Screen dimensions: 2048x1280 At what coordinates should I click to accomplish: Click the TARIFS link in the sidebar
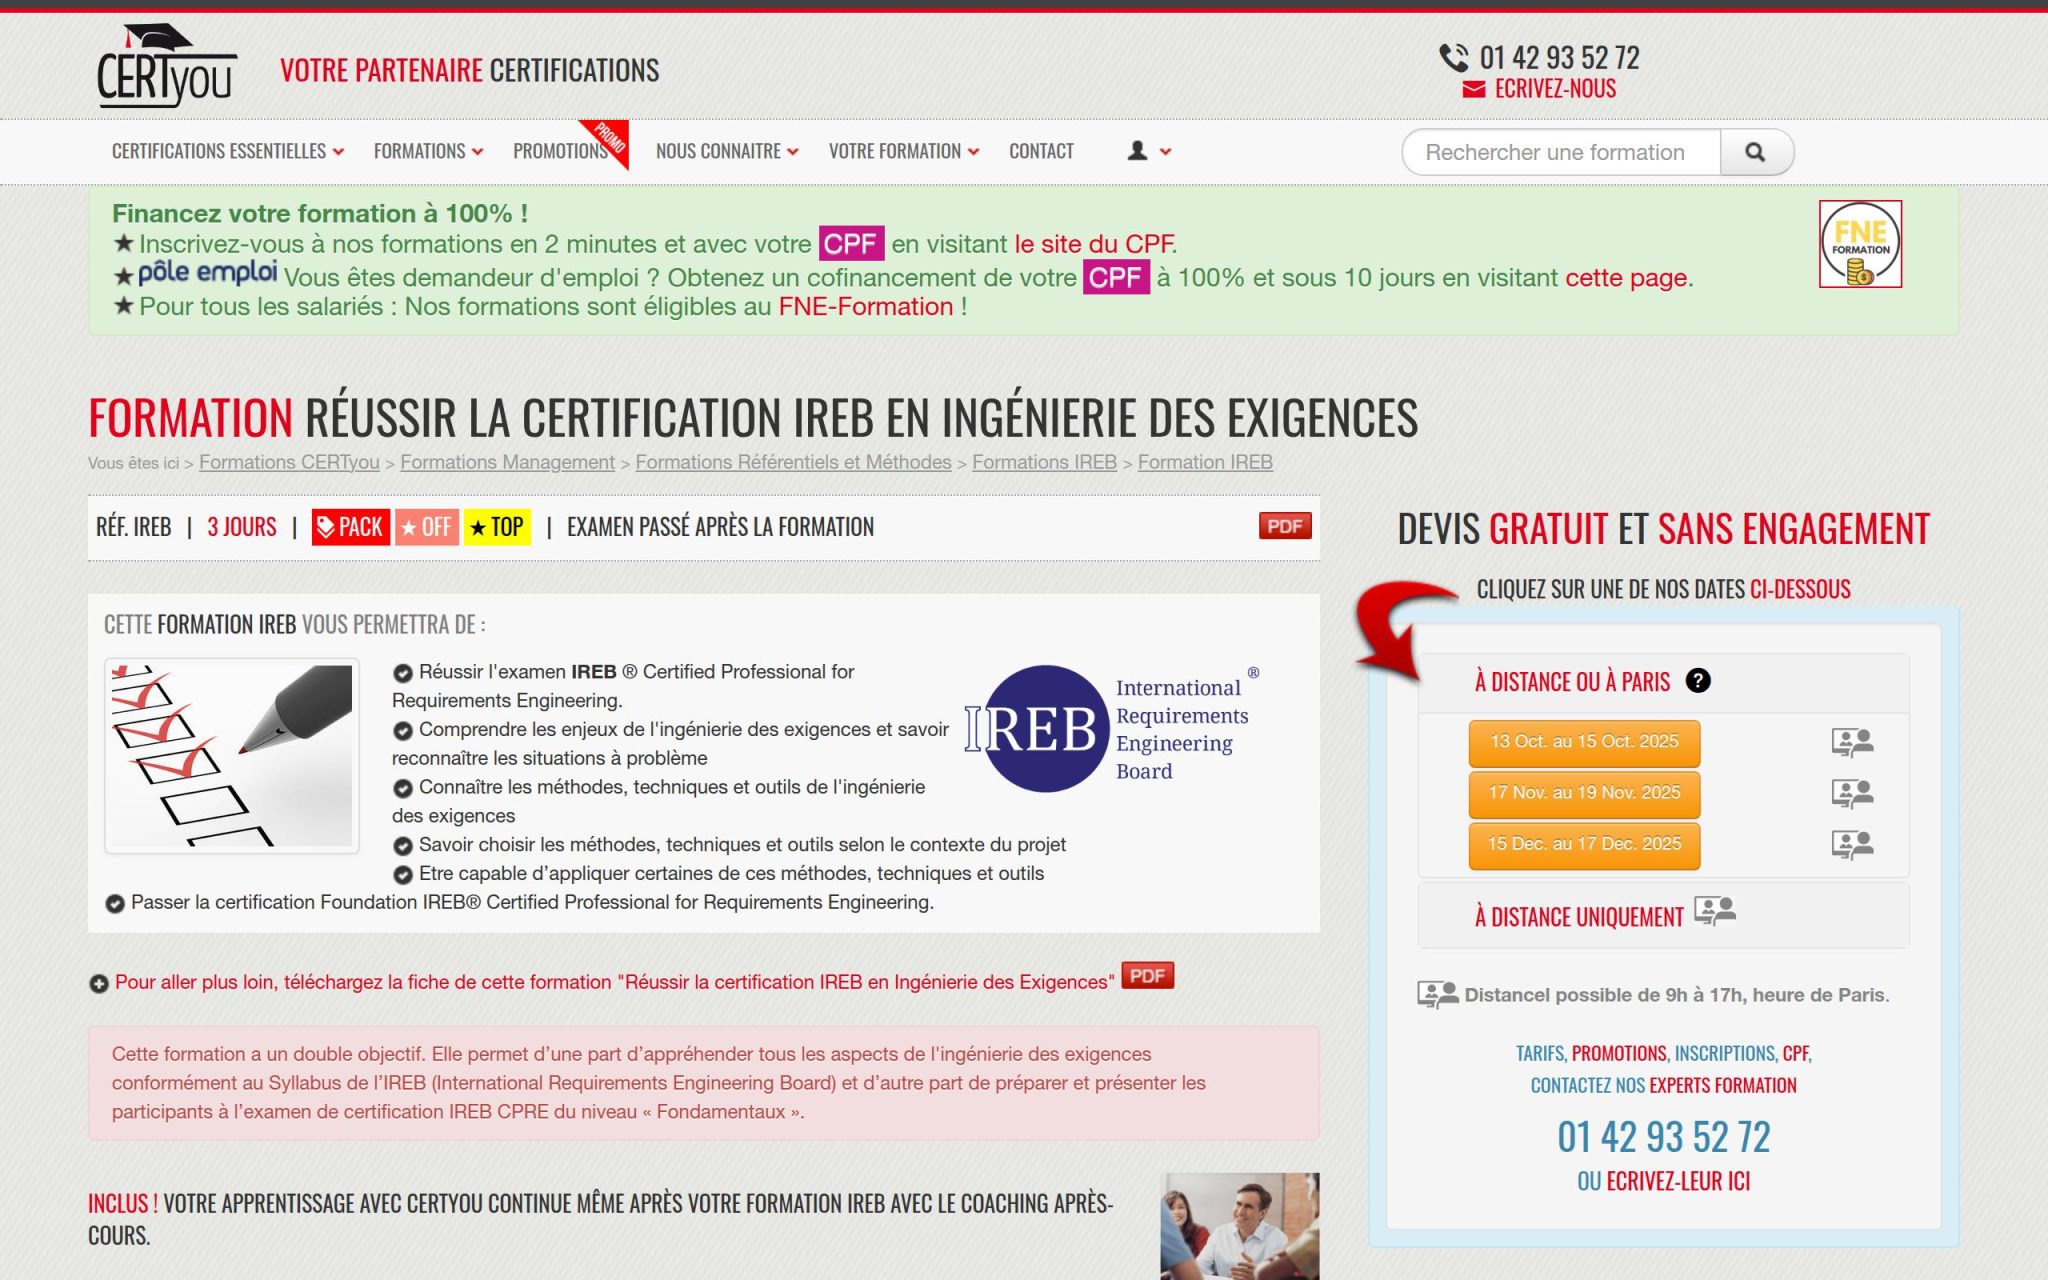1540,1053
